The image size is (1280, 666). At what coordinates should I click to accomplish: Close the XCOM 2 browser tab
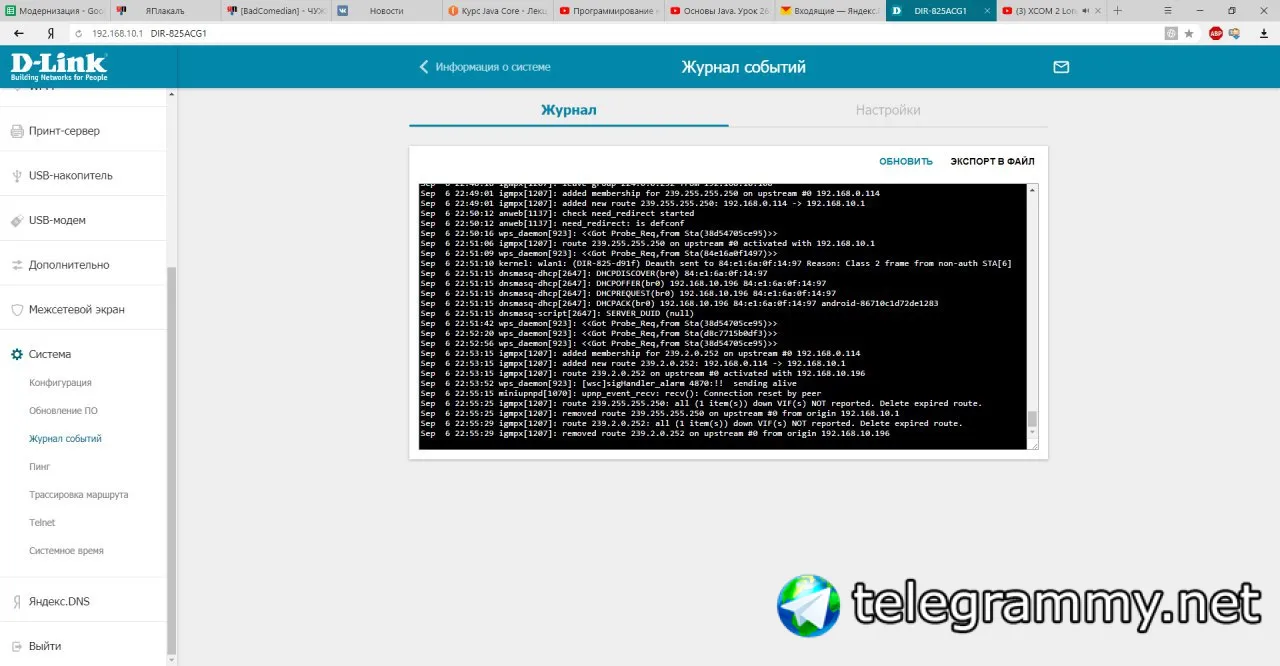coord(1096,11)
